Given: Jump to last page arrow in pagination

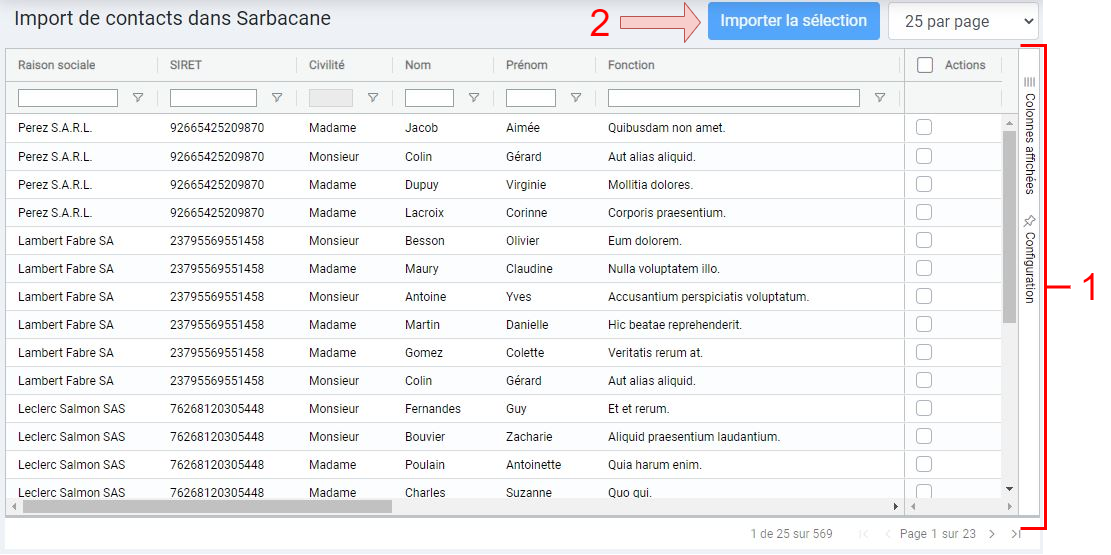Looking at the screenshot, I should [x=1015, y=534].
